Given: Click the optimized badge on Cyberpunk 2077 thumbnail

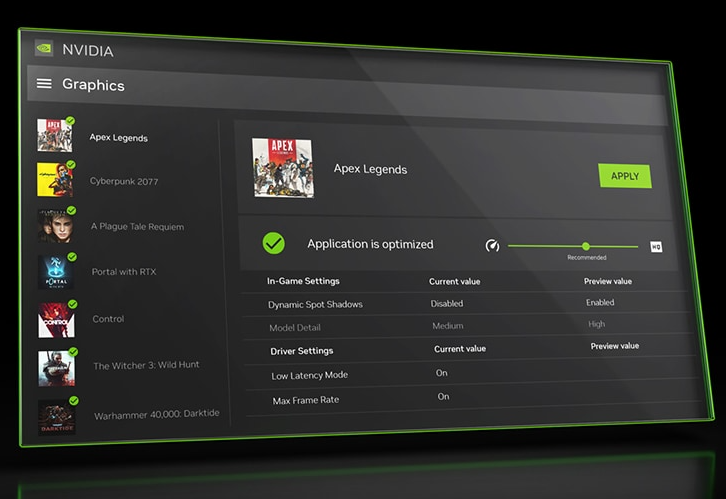Looking at the screenshot, I should pyautogui.click(x=71, y=164).
